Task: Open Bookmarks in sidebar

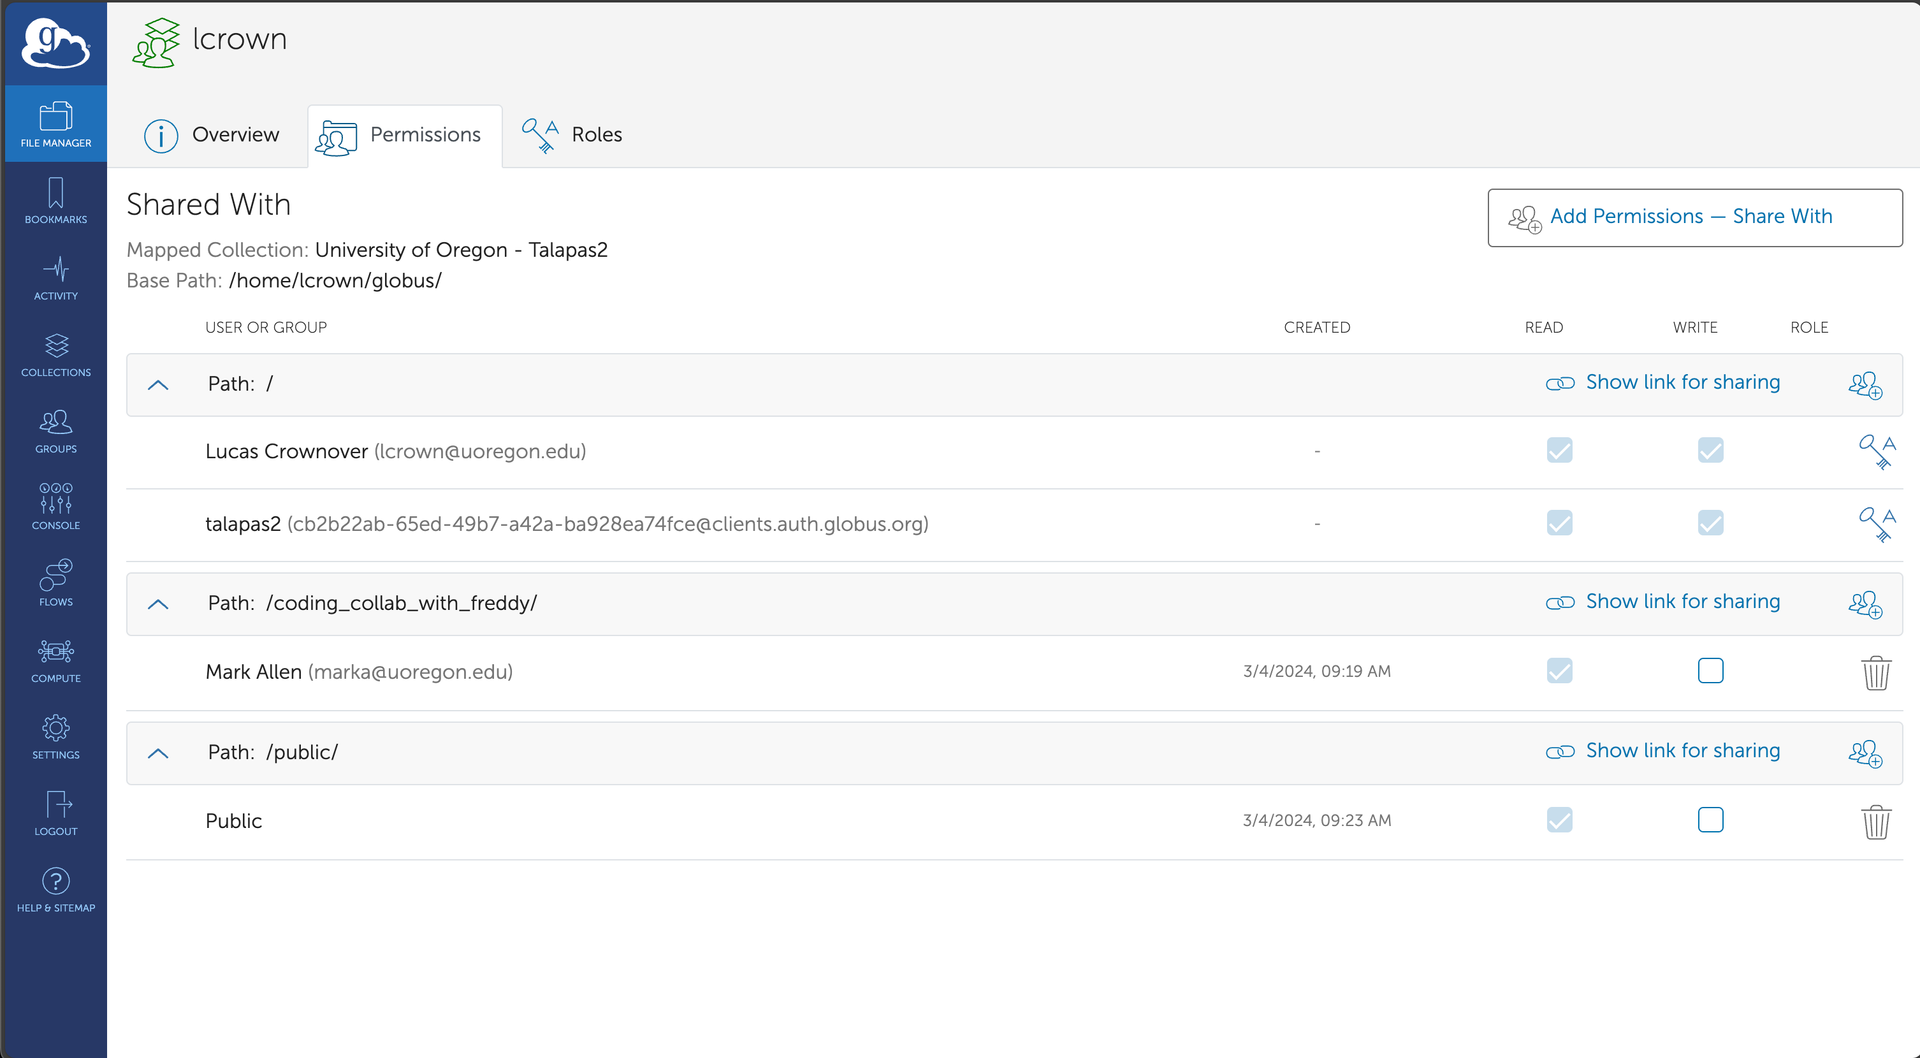Action: (x=56, y=200)
